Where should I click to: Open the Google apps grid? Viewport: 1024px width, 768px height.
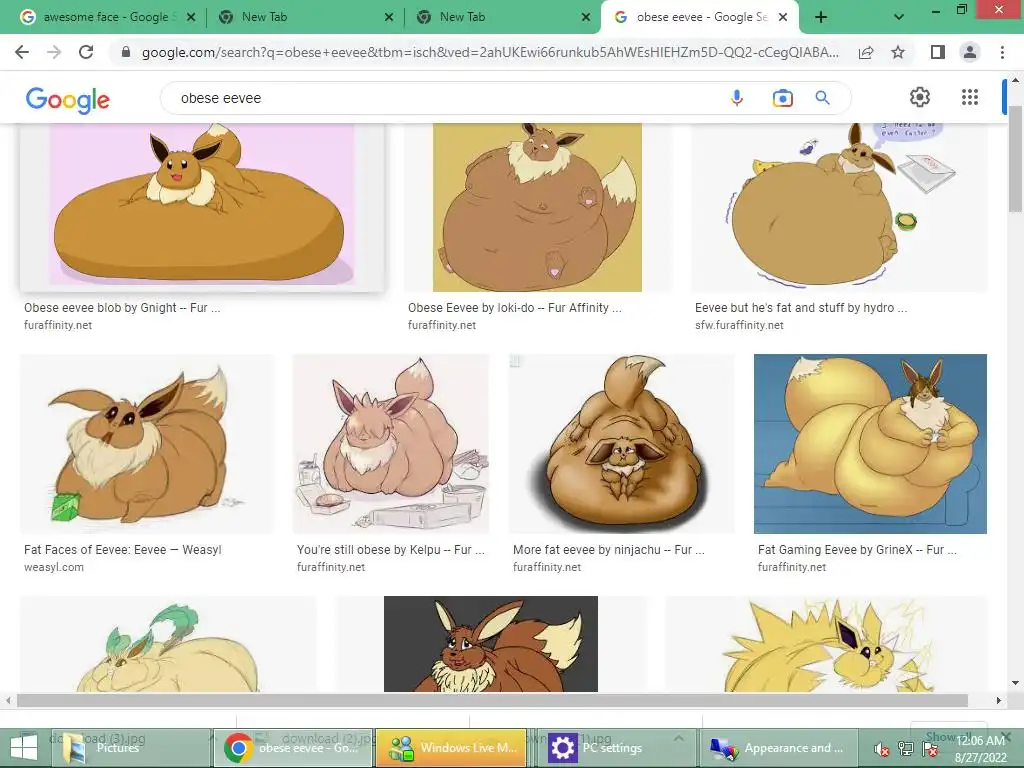pyautogui.click(x=970, y=97)
